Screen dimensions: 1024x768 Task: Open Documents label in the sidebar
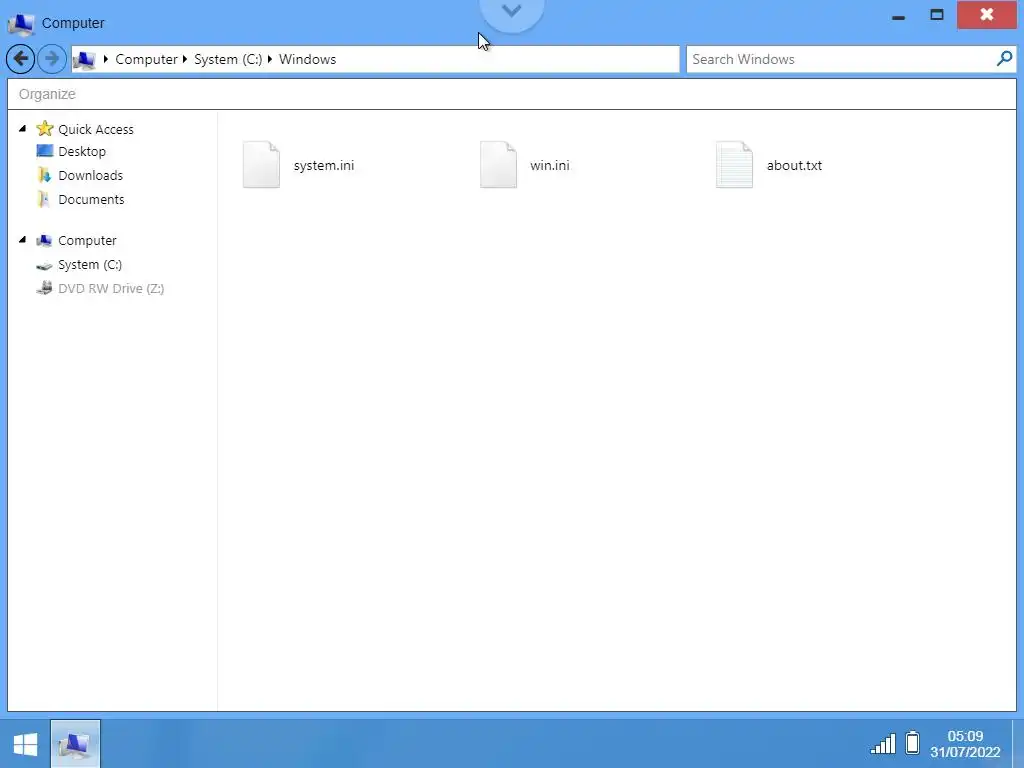pos(91,199)
